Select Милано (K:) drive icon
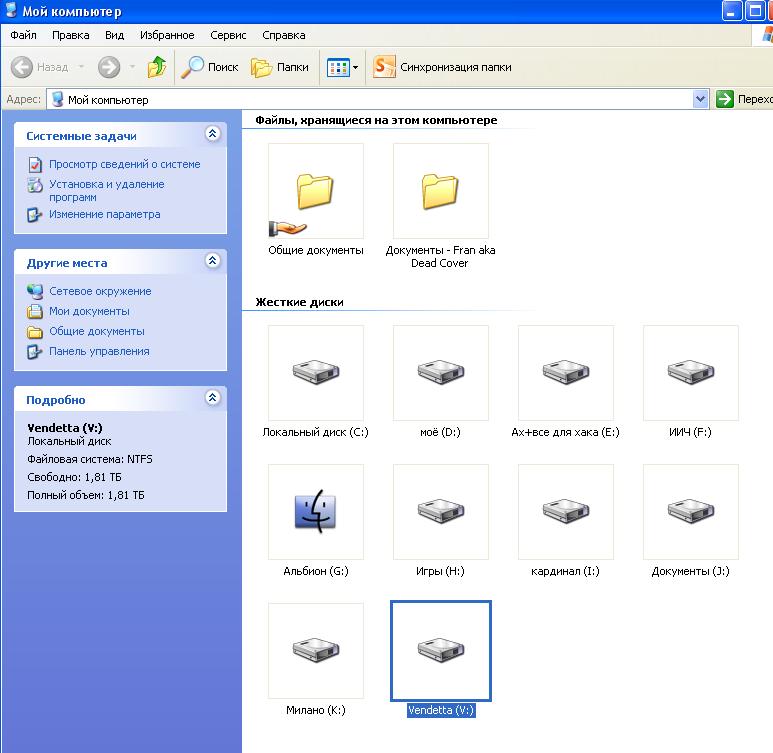 click(316, 651)
